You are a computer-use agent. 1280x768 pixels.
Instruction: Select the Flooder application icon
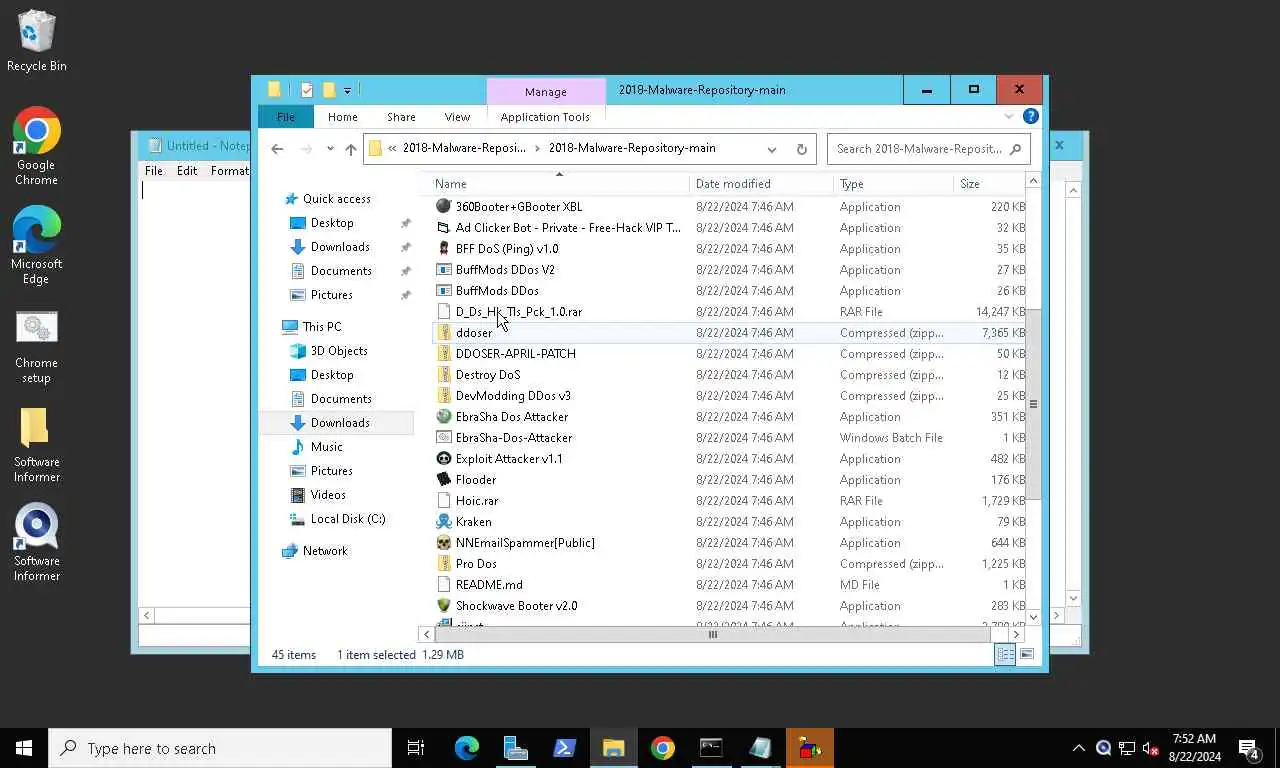point(444,479)
